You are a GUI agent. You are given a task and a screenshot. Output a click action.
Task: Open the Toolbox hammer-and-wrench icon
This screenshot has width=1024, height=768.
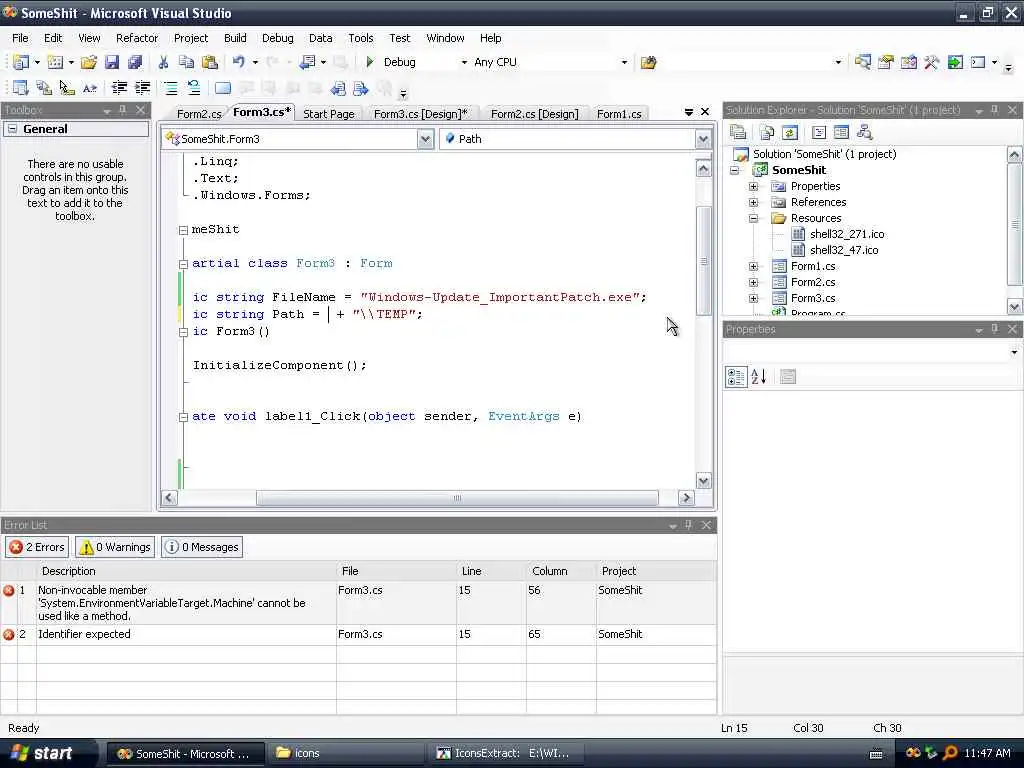point(931,62)
